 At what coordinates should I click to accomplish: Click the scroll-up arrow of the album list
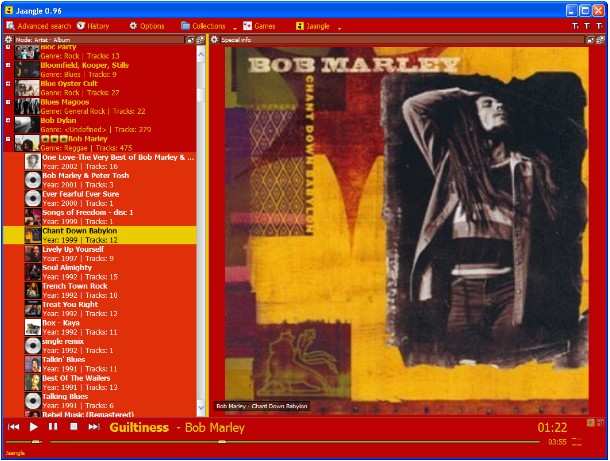tap(201, 54)
